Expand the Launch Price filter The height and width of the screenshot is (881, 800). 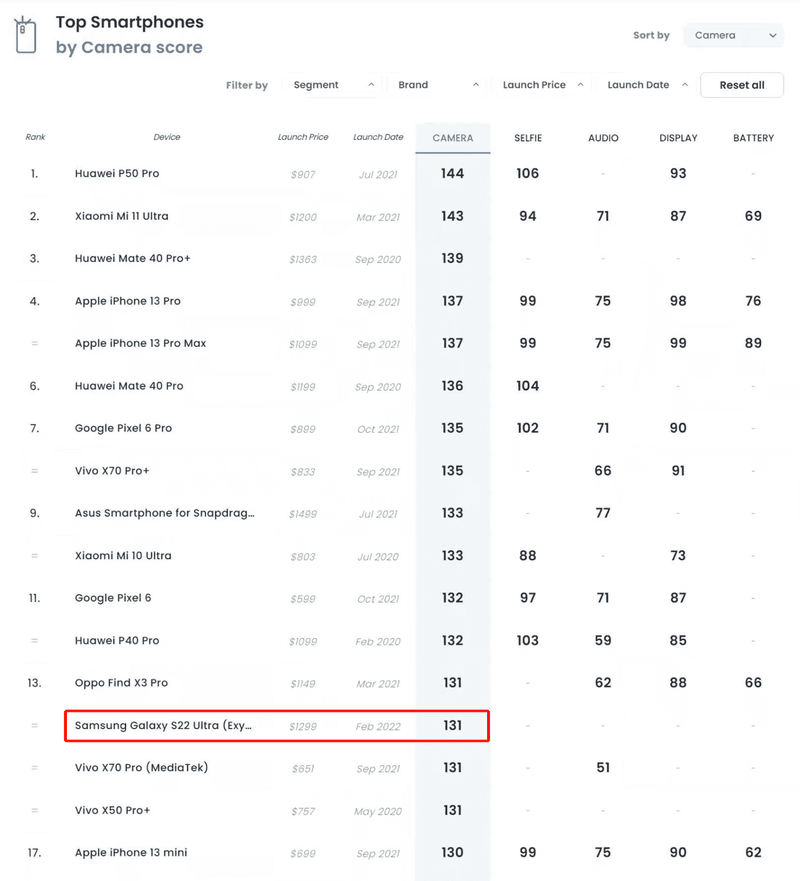[x=542, y=85]
